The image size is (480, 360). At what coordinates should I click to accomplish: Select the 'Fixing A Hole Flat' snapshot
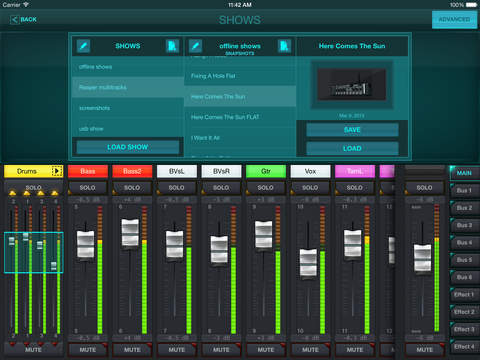(x=240, y=76)
